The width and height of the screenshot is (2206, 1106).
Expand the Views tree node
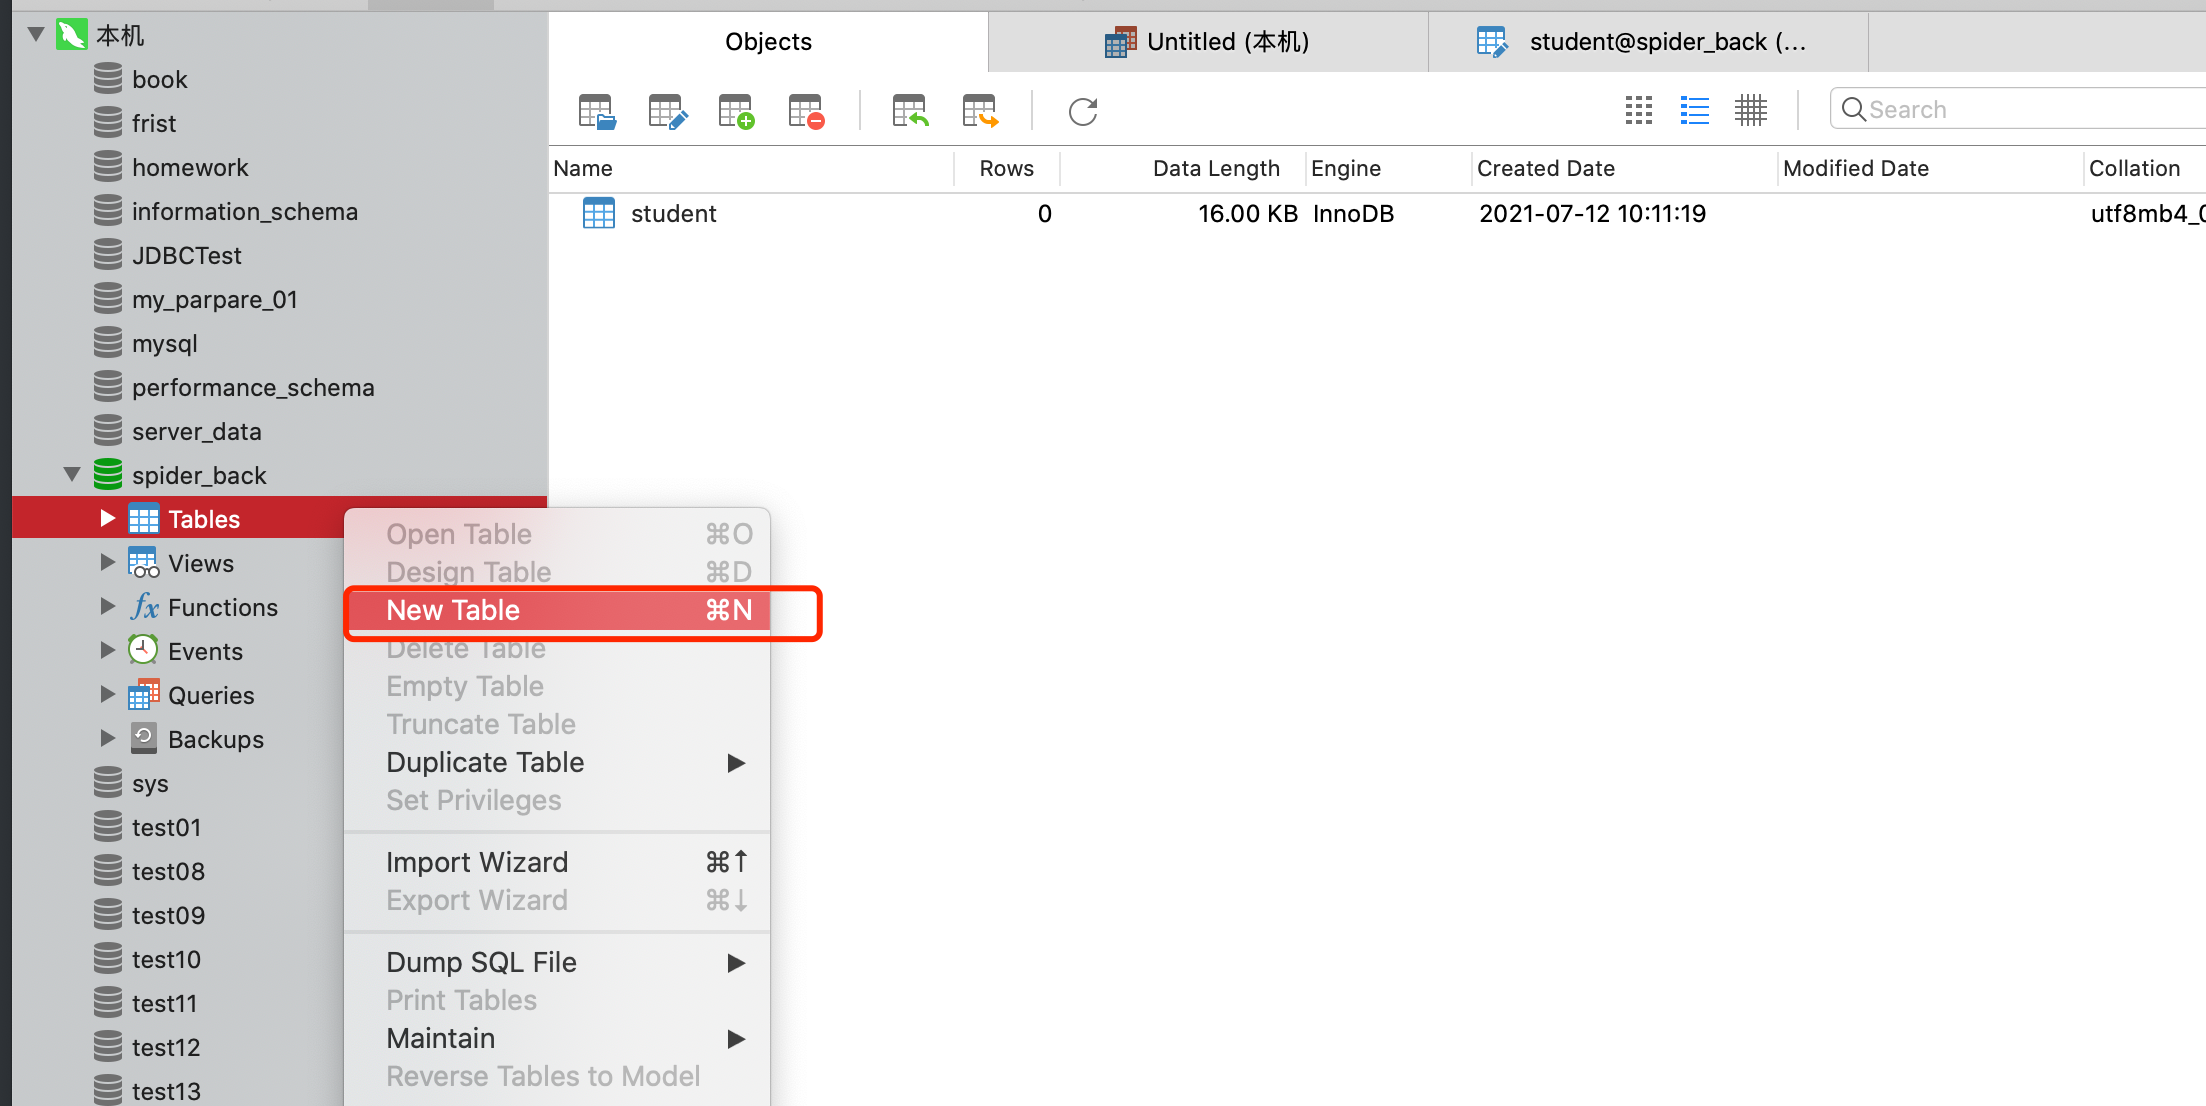[108, 562]
